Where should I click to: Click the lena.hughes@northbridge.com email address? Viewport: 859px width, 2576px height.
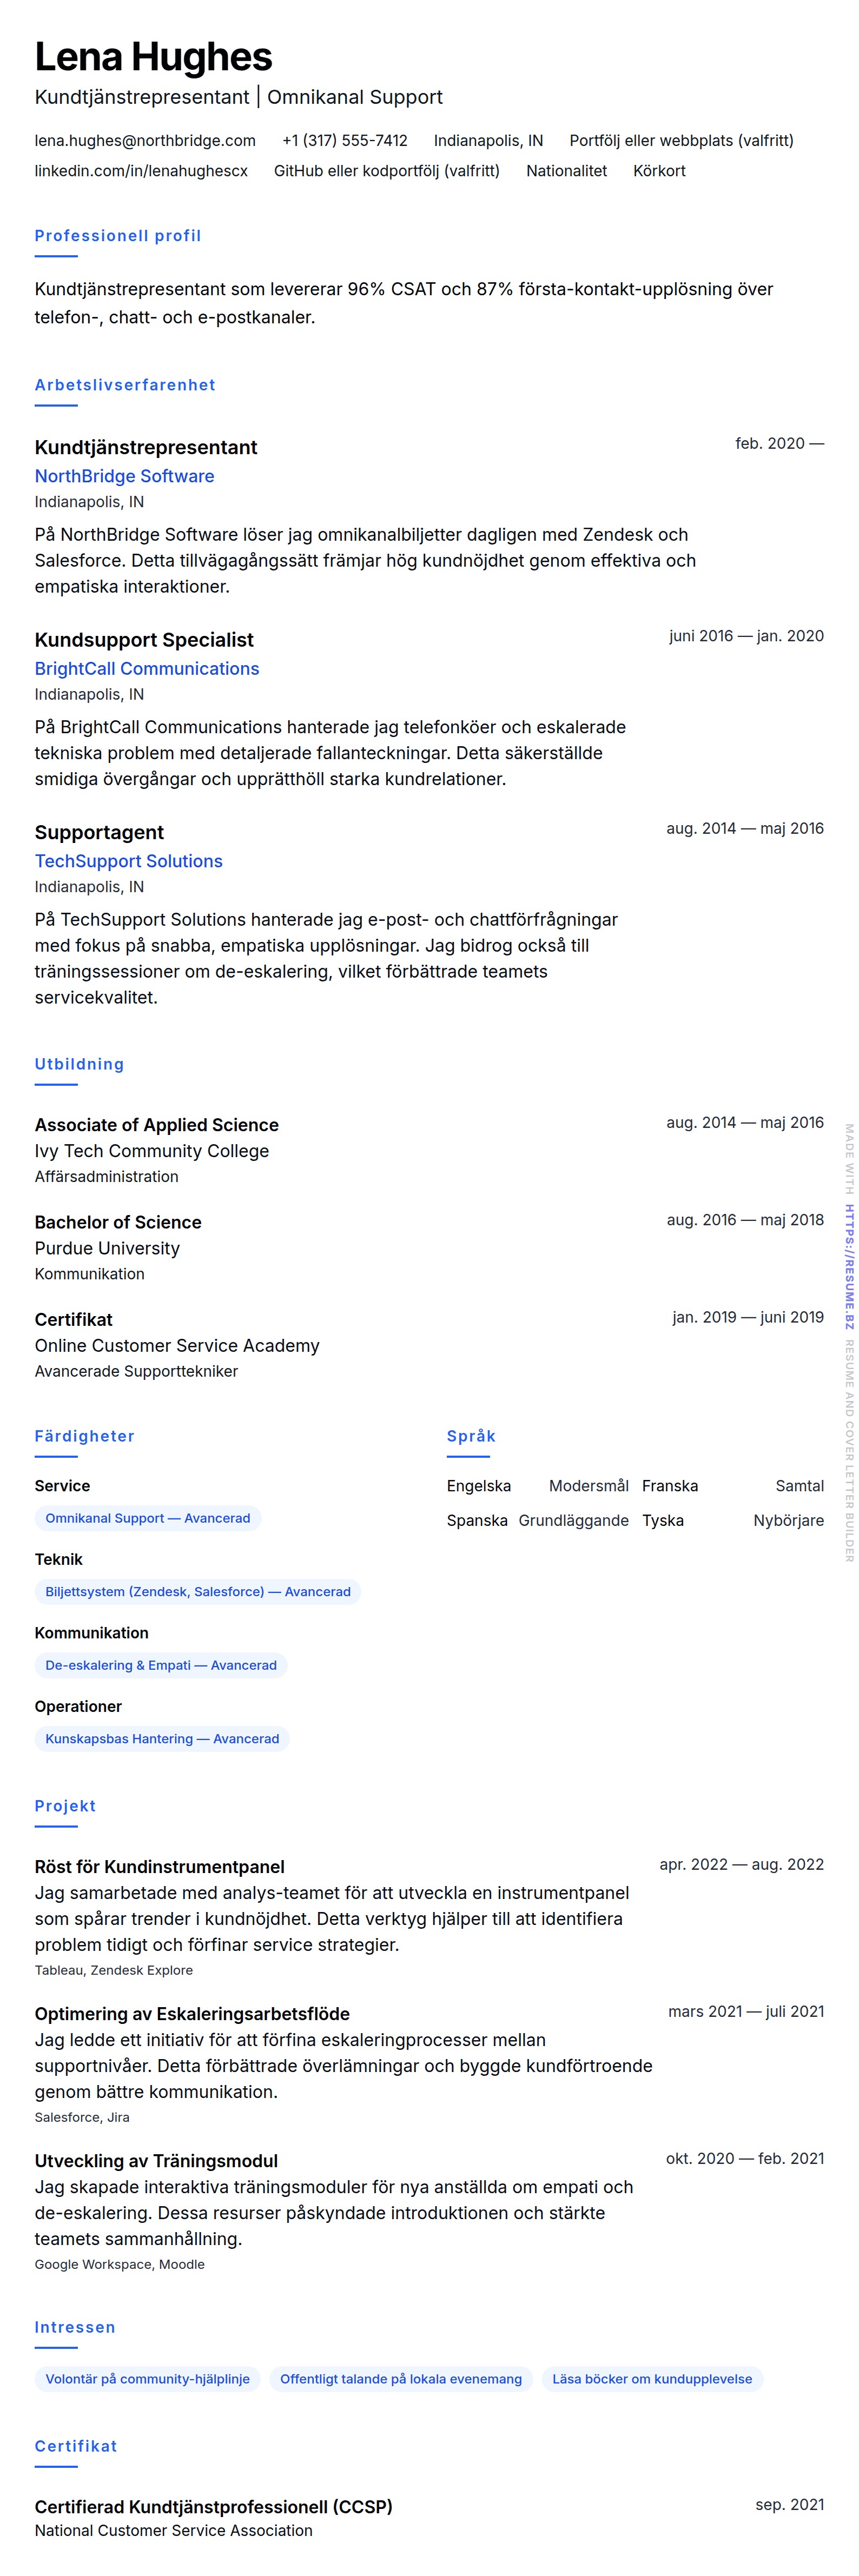(x=145, y=141)
